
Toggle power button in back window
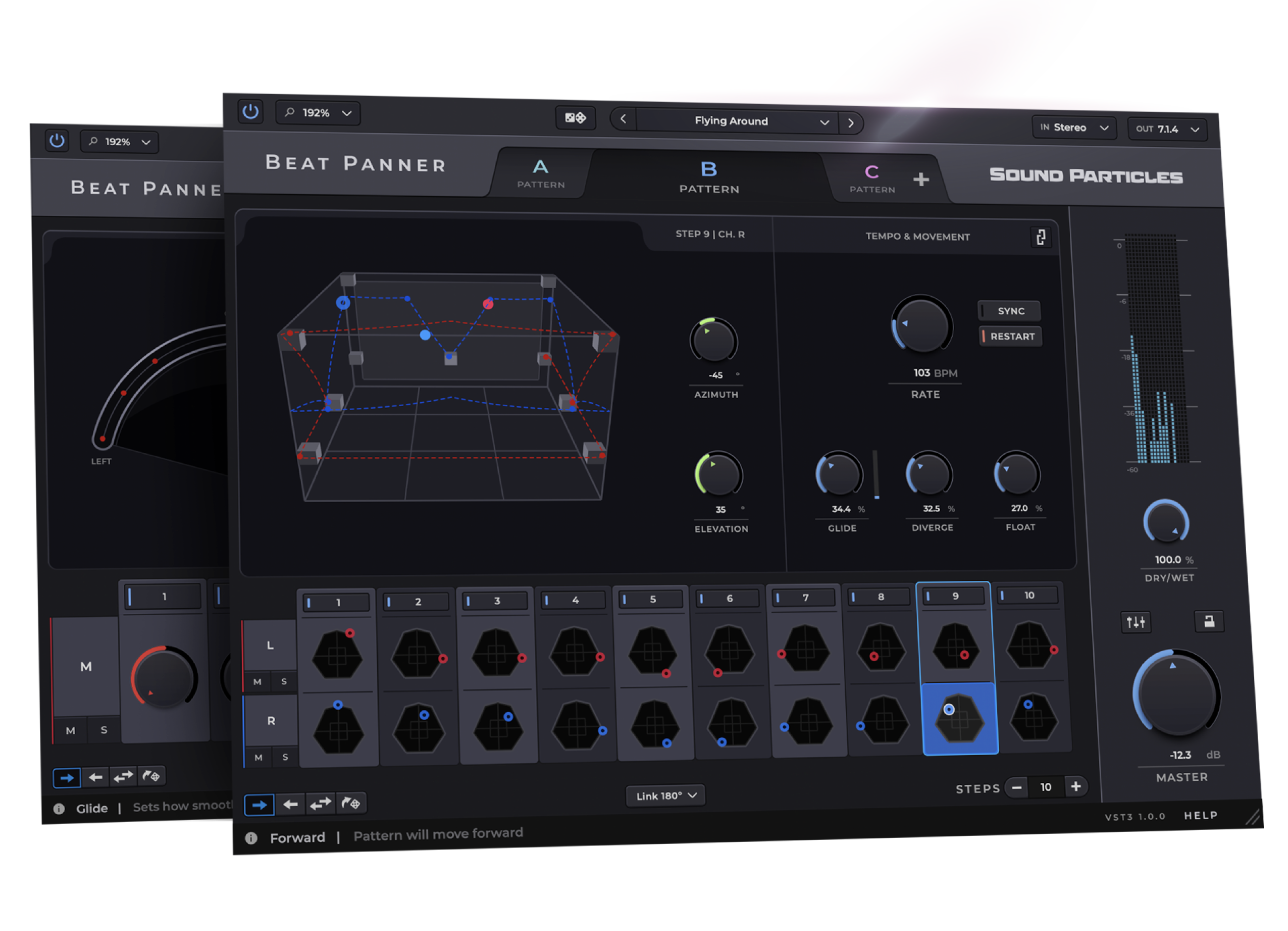coord(57,141)
